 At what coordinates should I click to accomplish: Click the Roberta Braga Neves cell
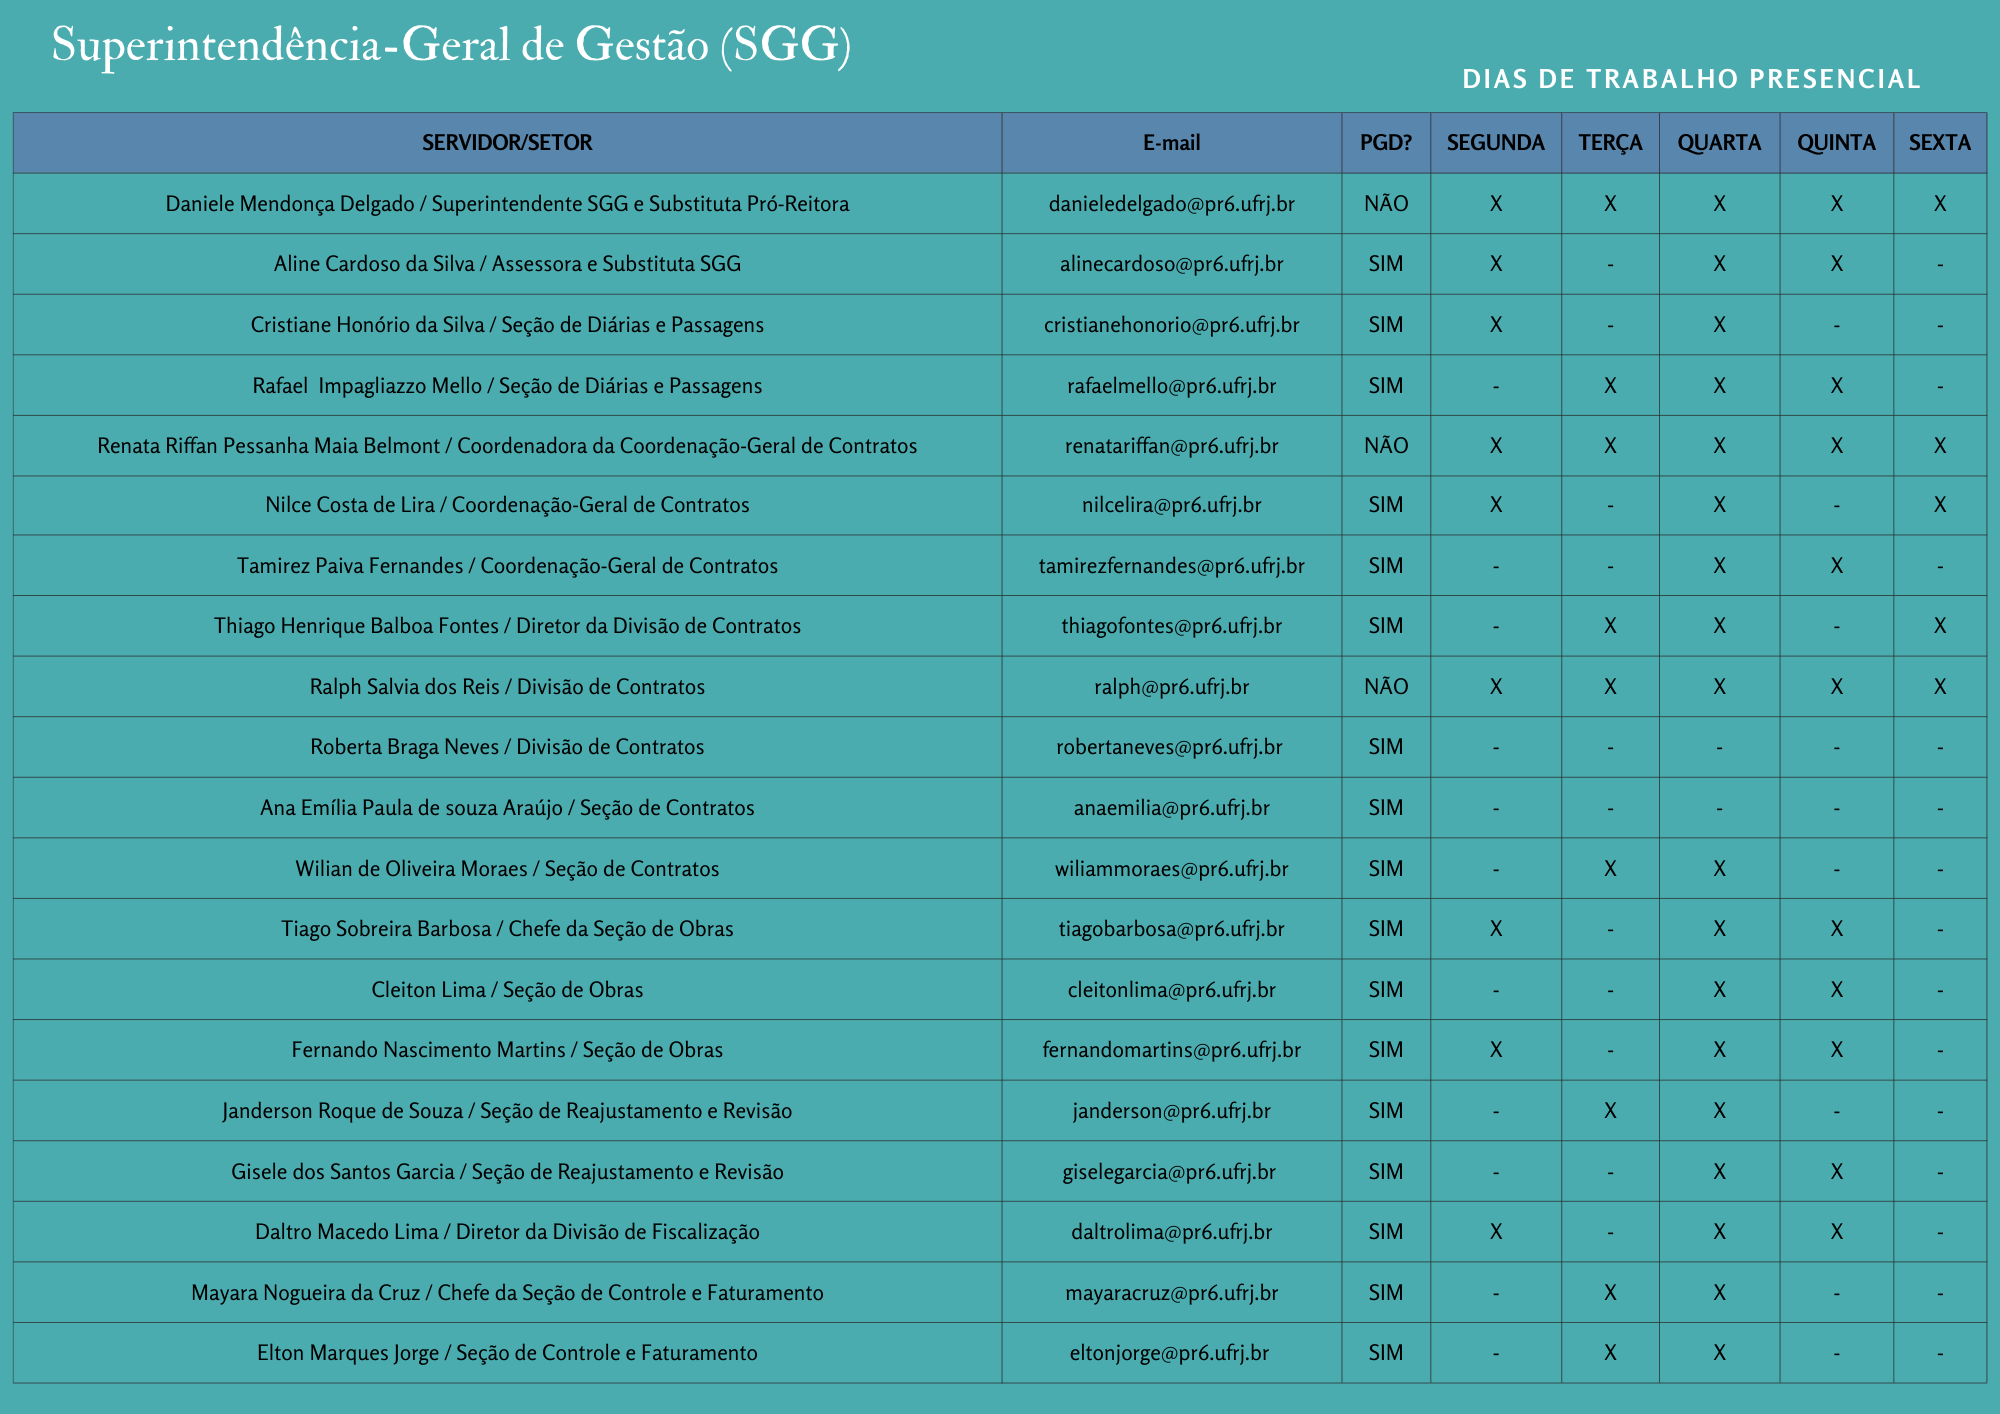click(x=507, y=747)
